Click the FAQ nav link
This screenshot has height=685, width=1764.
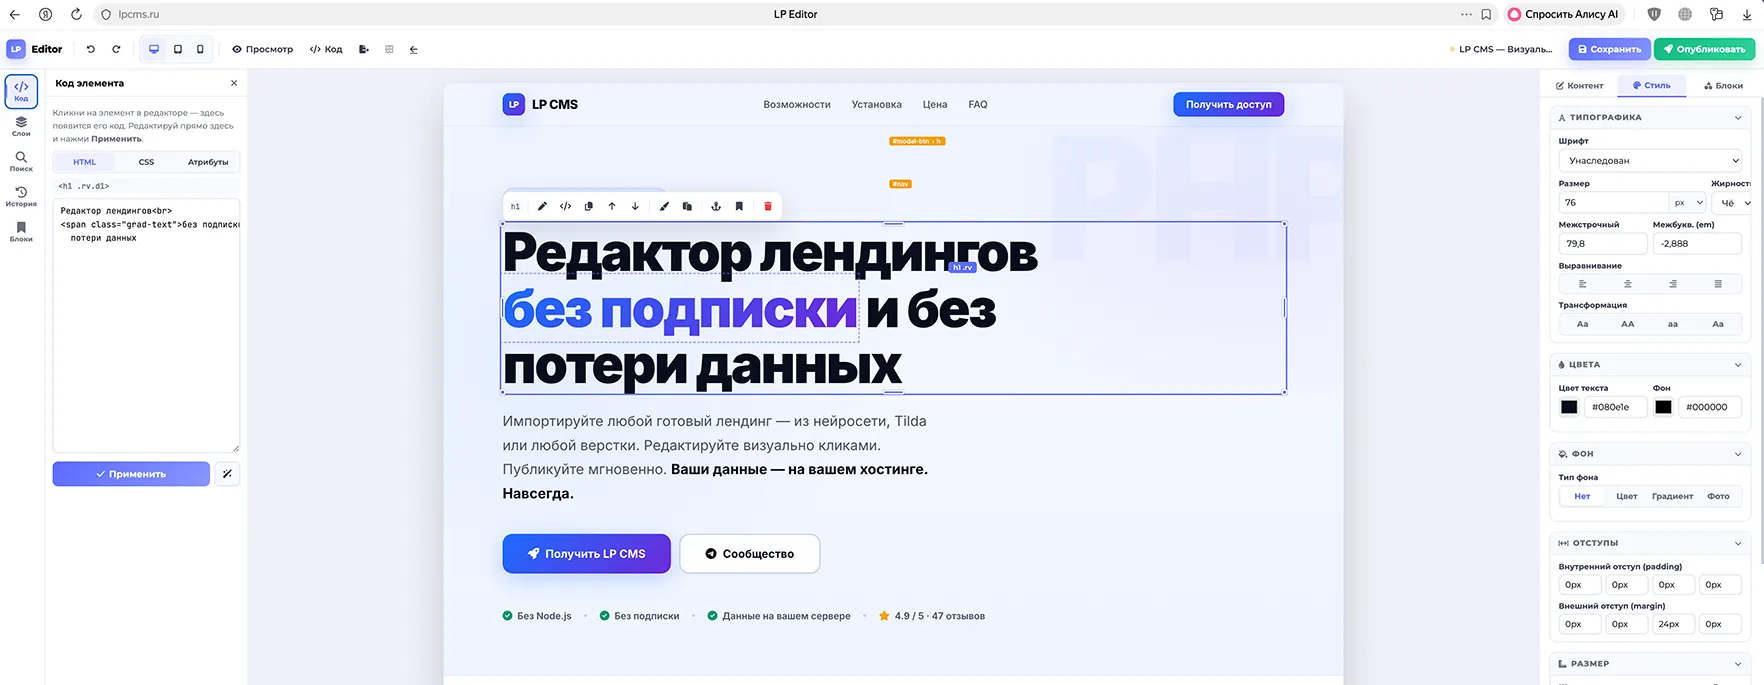(978, 104)
